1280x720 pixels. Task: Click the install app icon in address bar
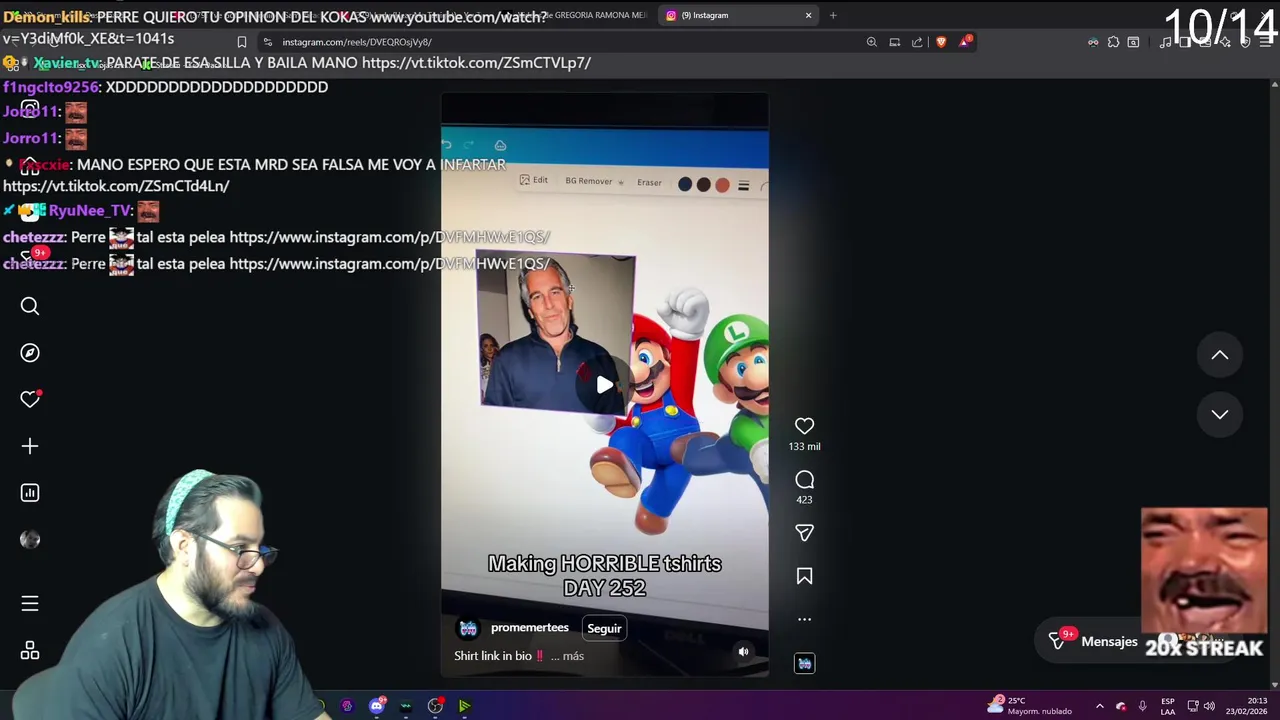click(x=895, y=42)
